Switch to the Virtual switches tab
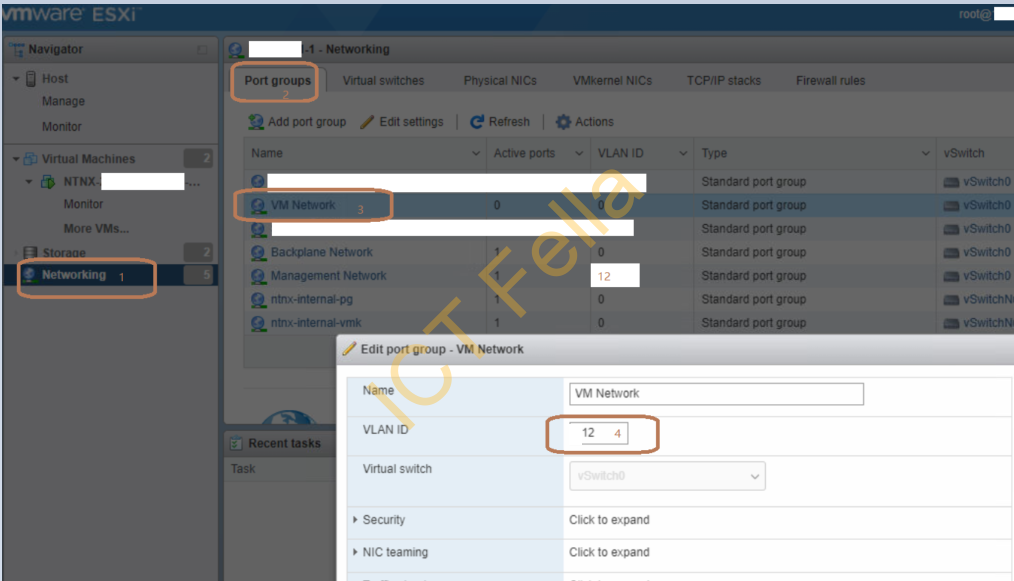 (383, 81)
